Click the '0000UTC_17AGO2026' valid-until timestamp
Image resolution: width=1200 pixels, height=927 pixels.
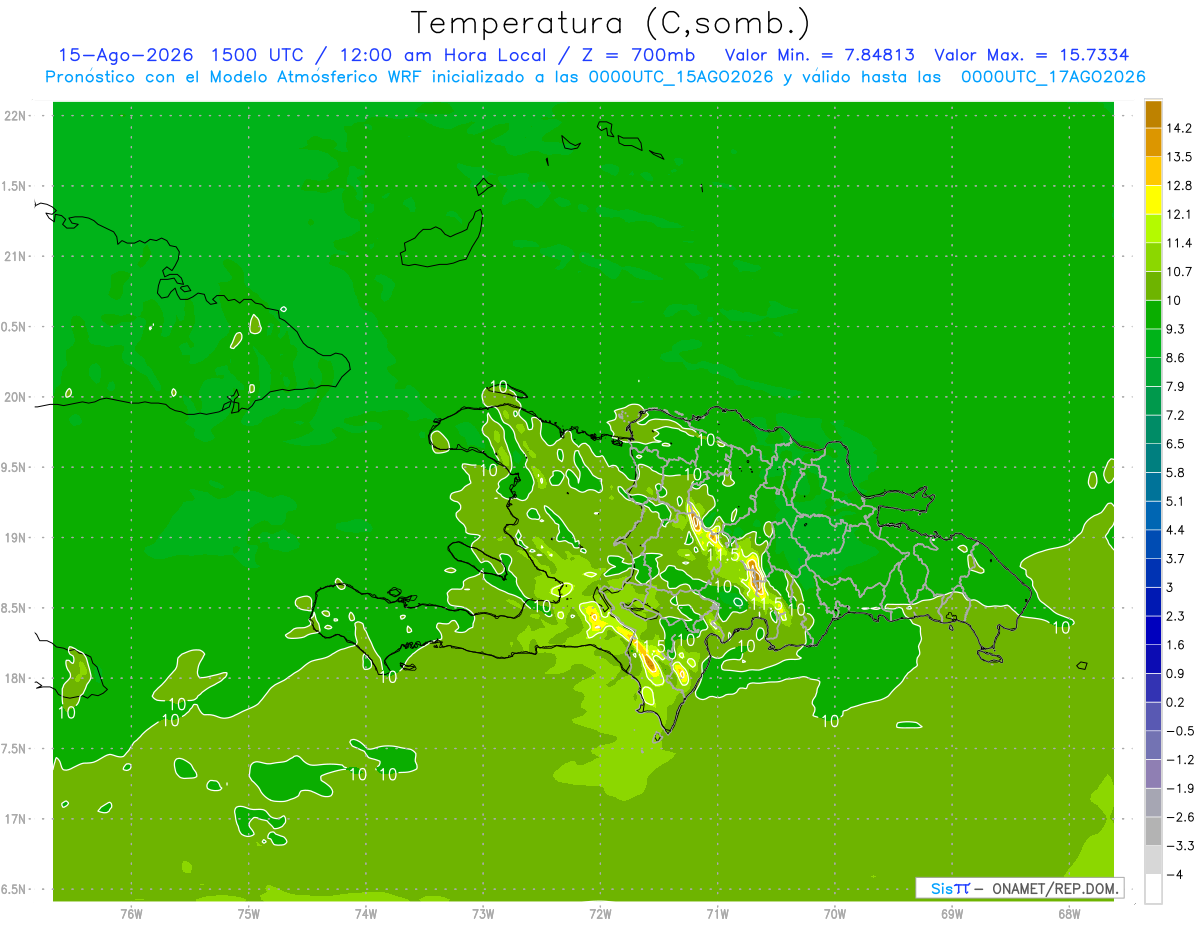coord(1053,77)
